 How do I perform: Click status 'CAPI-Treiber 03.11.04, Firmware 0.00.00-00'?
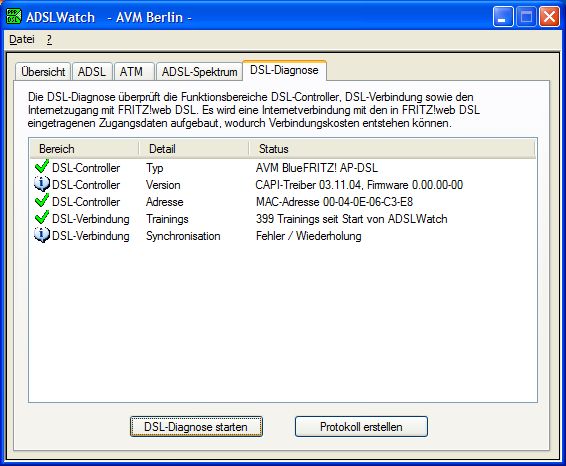point(359,185)
